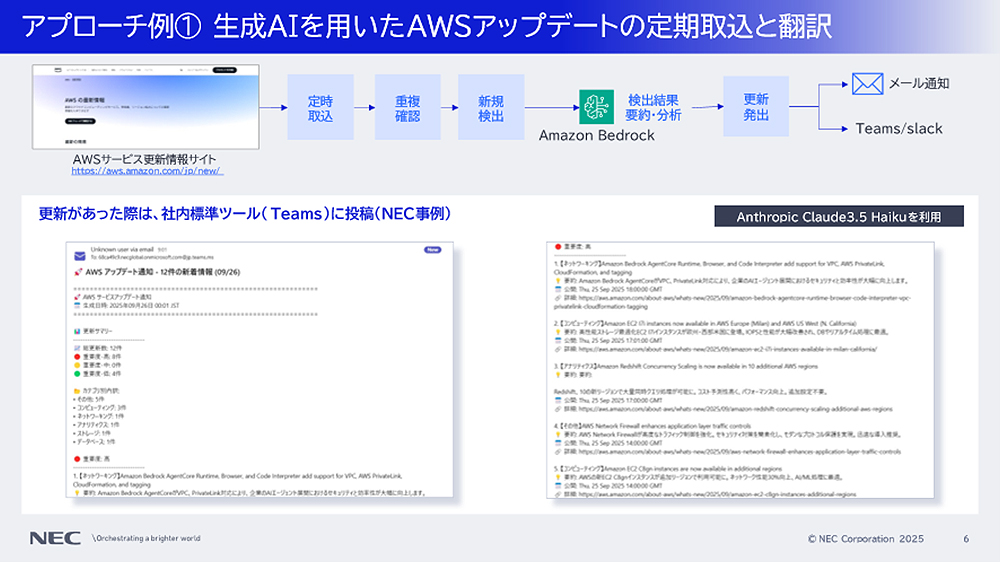Click the green dot beside 重要度-低: 4件
Viewport: 1000px width, 562px height.
tap(77, 374)
